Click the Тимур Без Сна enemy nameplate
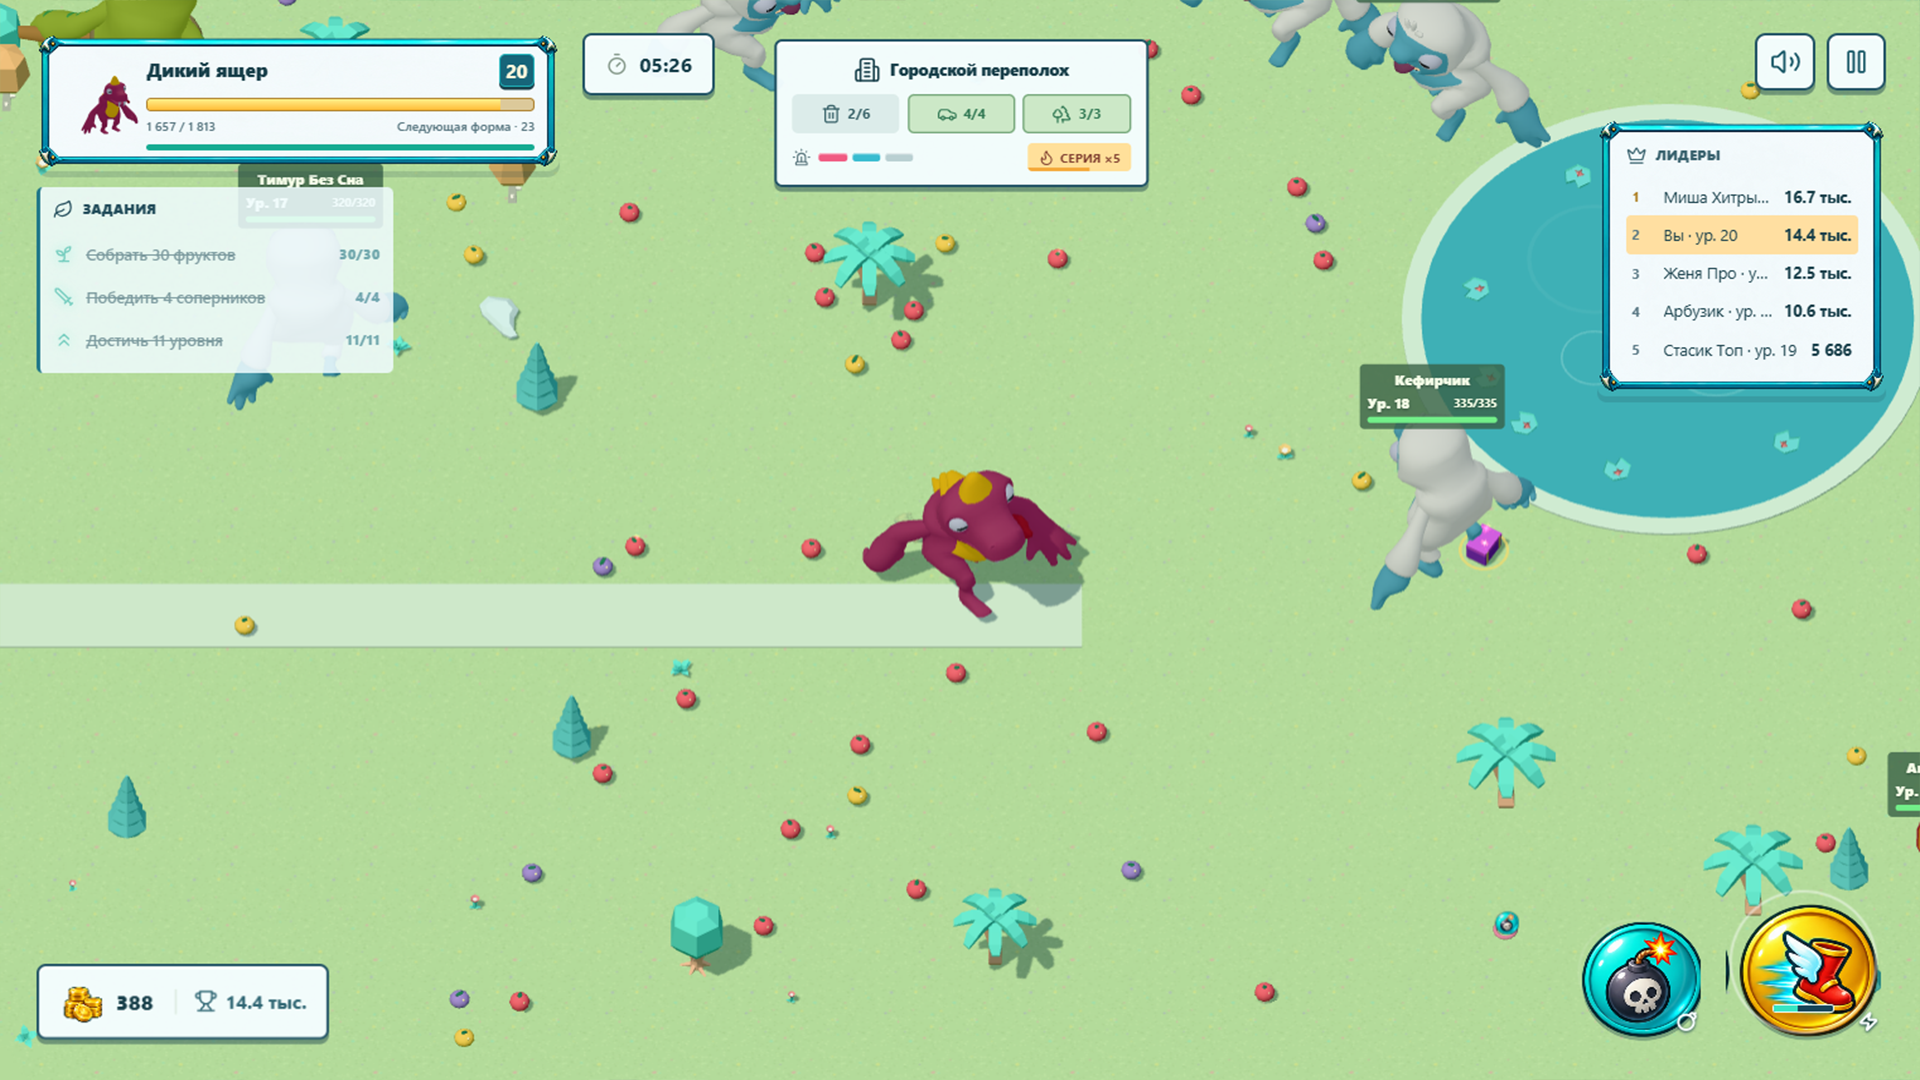This screenshot has width=1920, height=1080. coord(310,196)
